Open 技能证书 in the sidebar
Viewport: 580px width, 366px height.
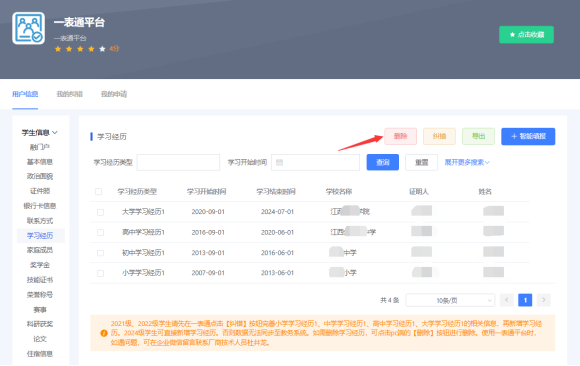click(x=40, y=280)
